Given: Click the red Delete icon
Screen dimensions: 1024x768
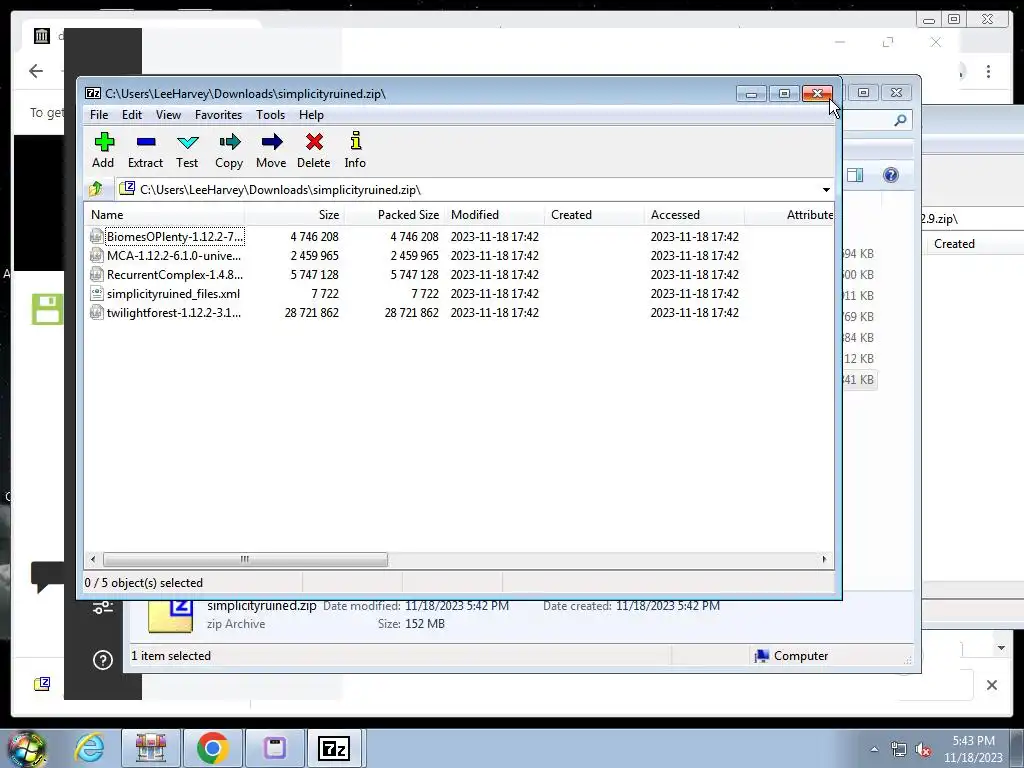Looking at the screenshot, I should (313, 150).
